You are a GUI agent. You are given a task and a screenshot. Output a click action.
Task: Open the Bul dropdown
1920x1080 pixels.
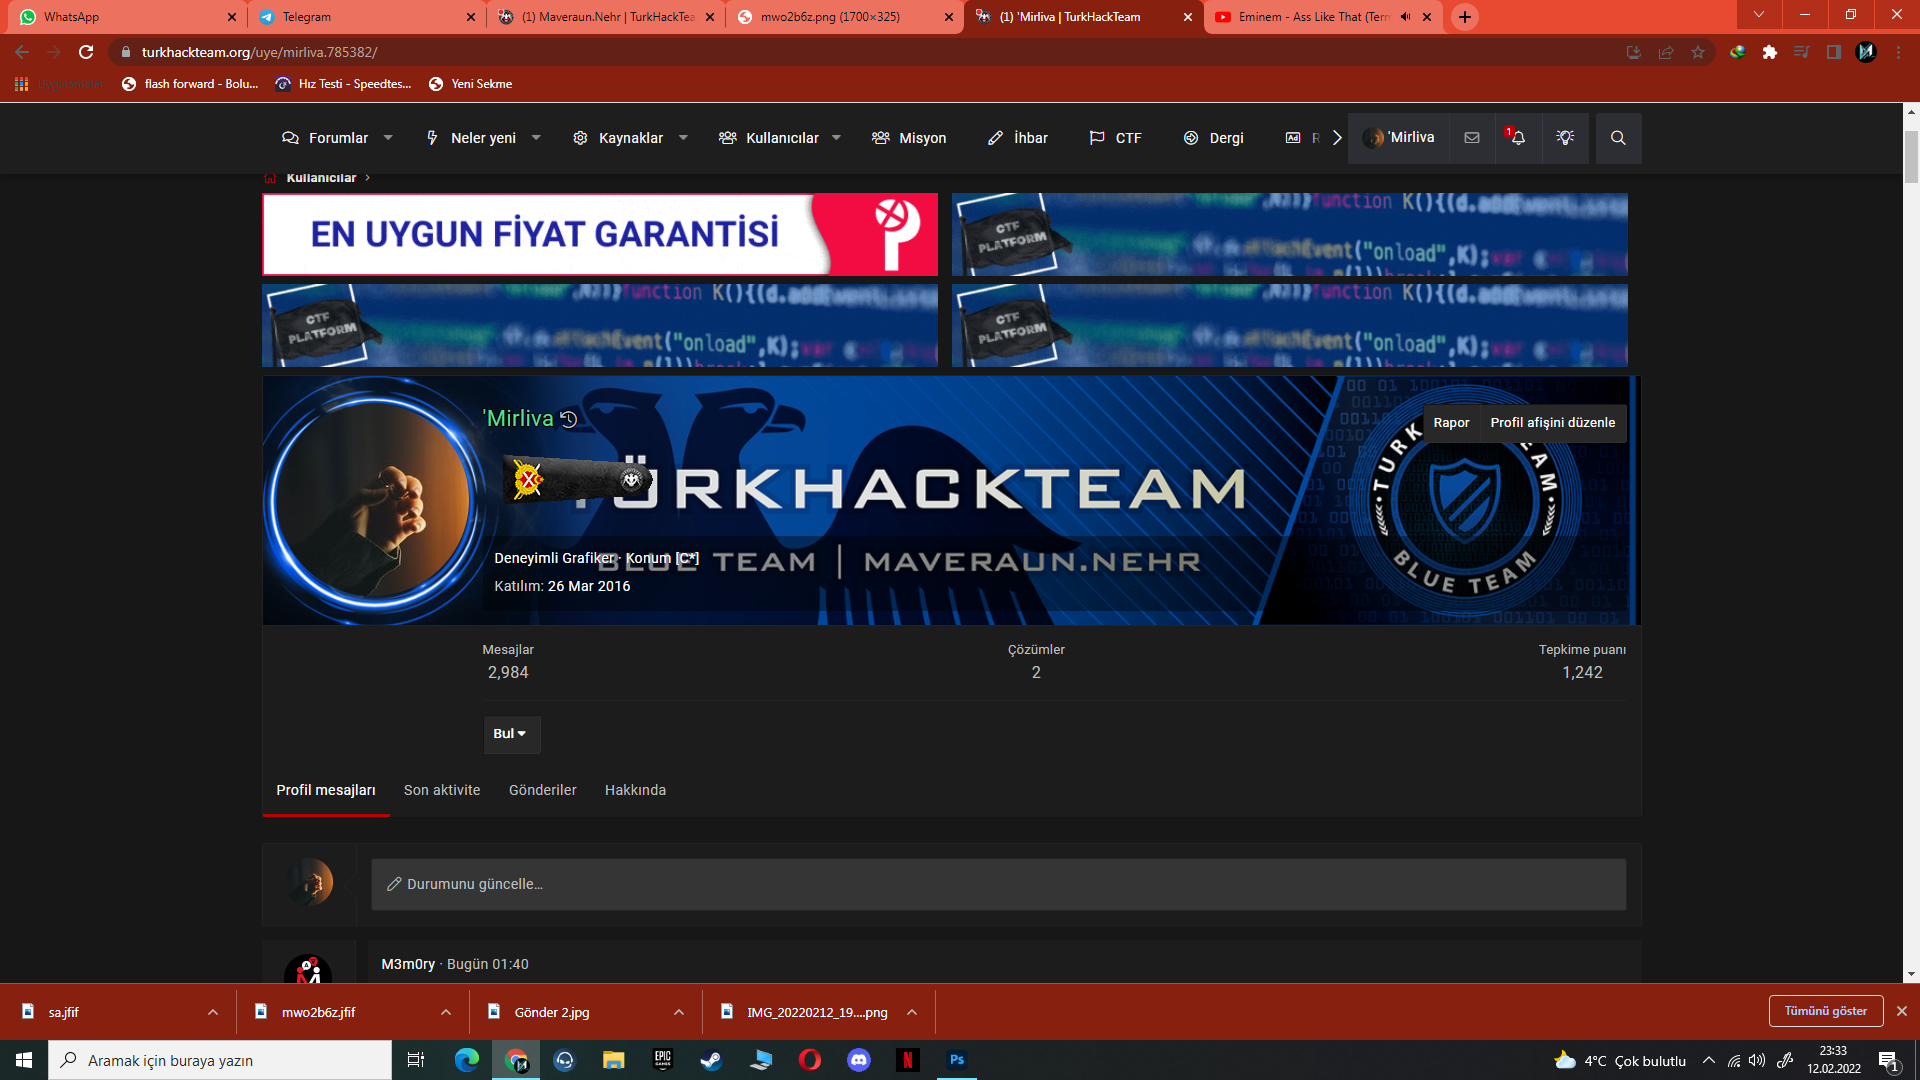511,734
